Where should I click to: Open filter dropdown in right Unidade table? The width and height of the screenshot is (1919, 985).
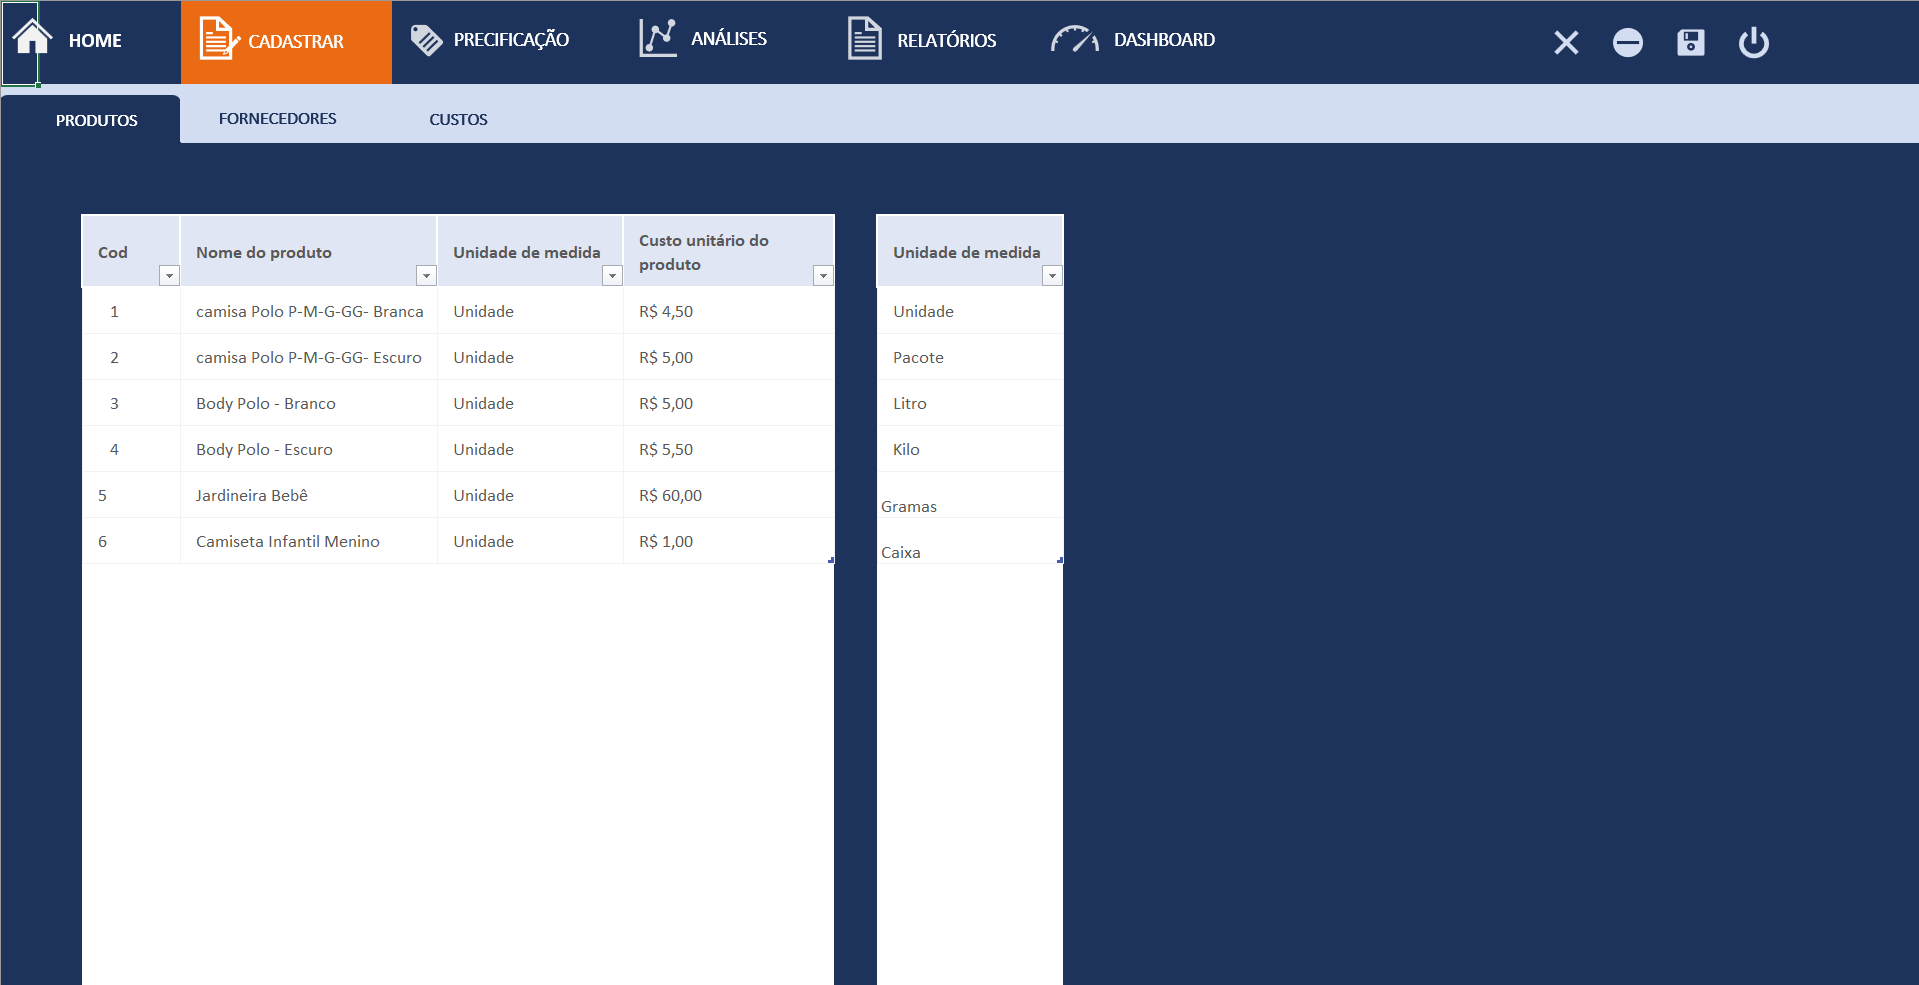point(1052,276)
